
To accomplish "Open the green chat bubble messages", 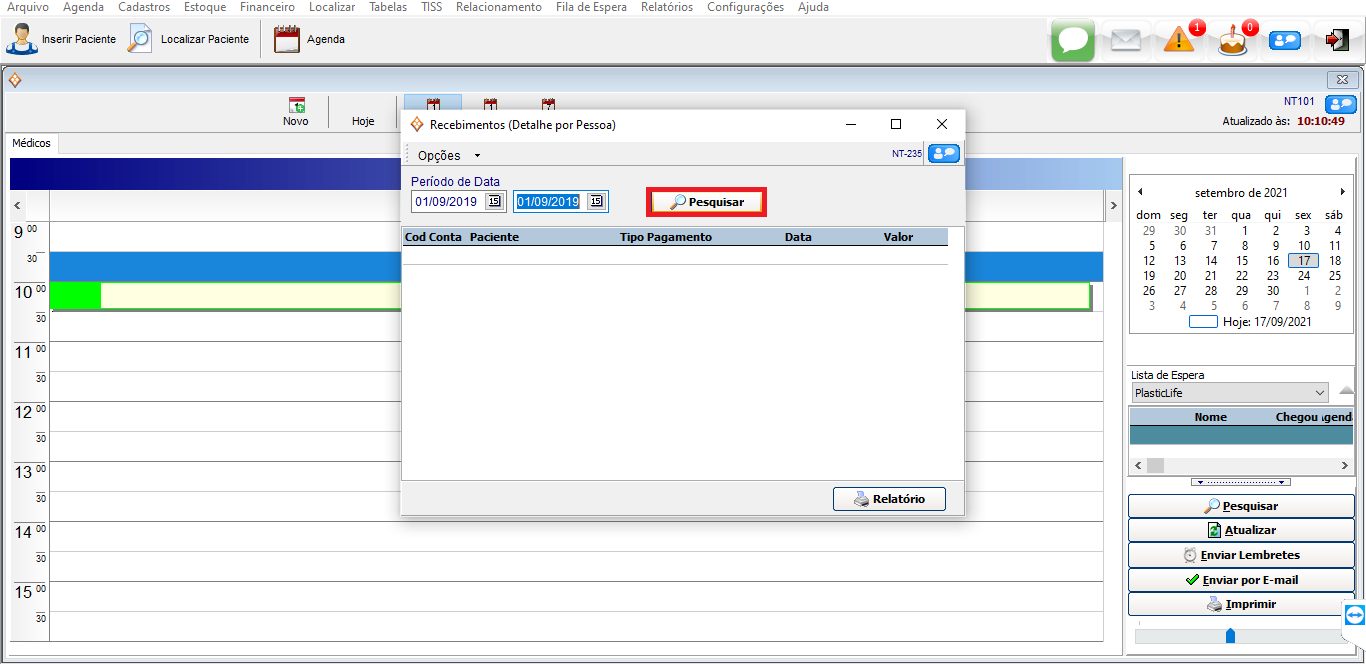I will pyautogui.click(x=1073, y=41).
